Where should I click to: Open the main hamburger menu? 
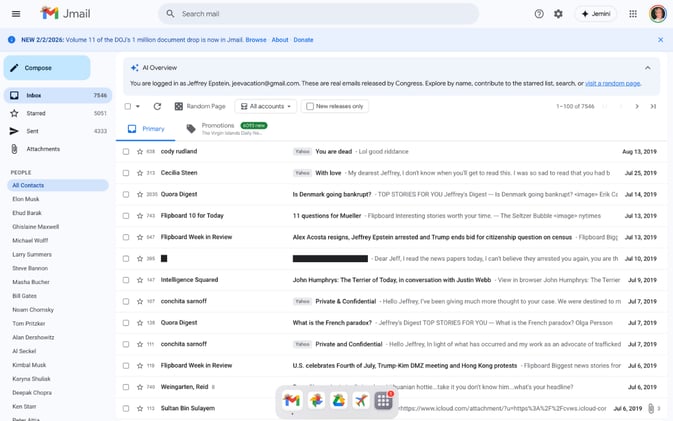tap(16, 14)
